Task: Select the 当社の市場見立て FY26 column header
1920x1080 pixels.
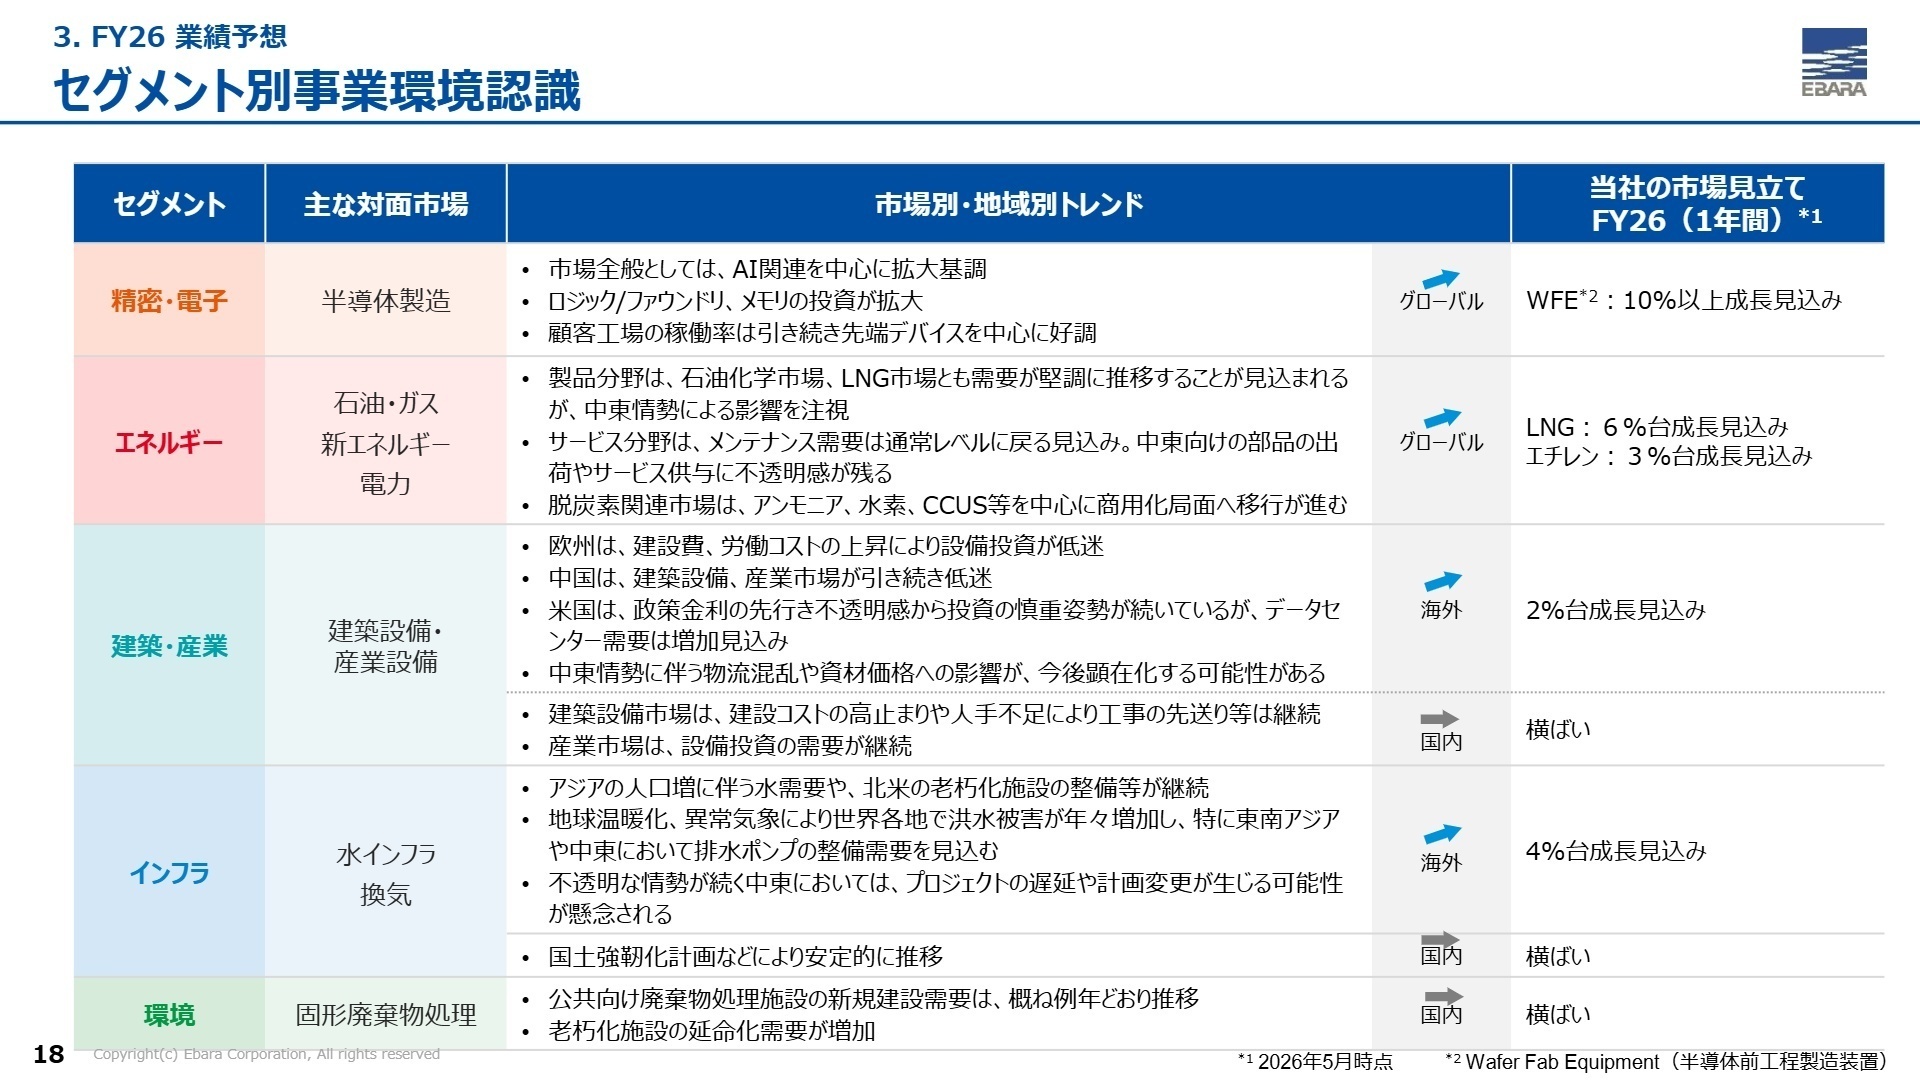Action: click(x=1698, y=204)
